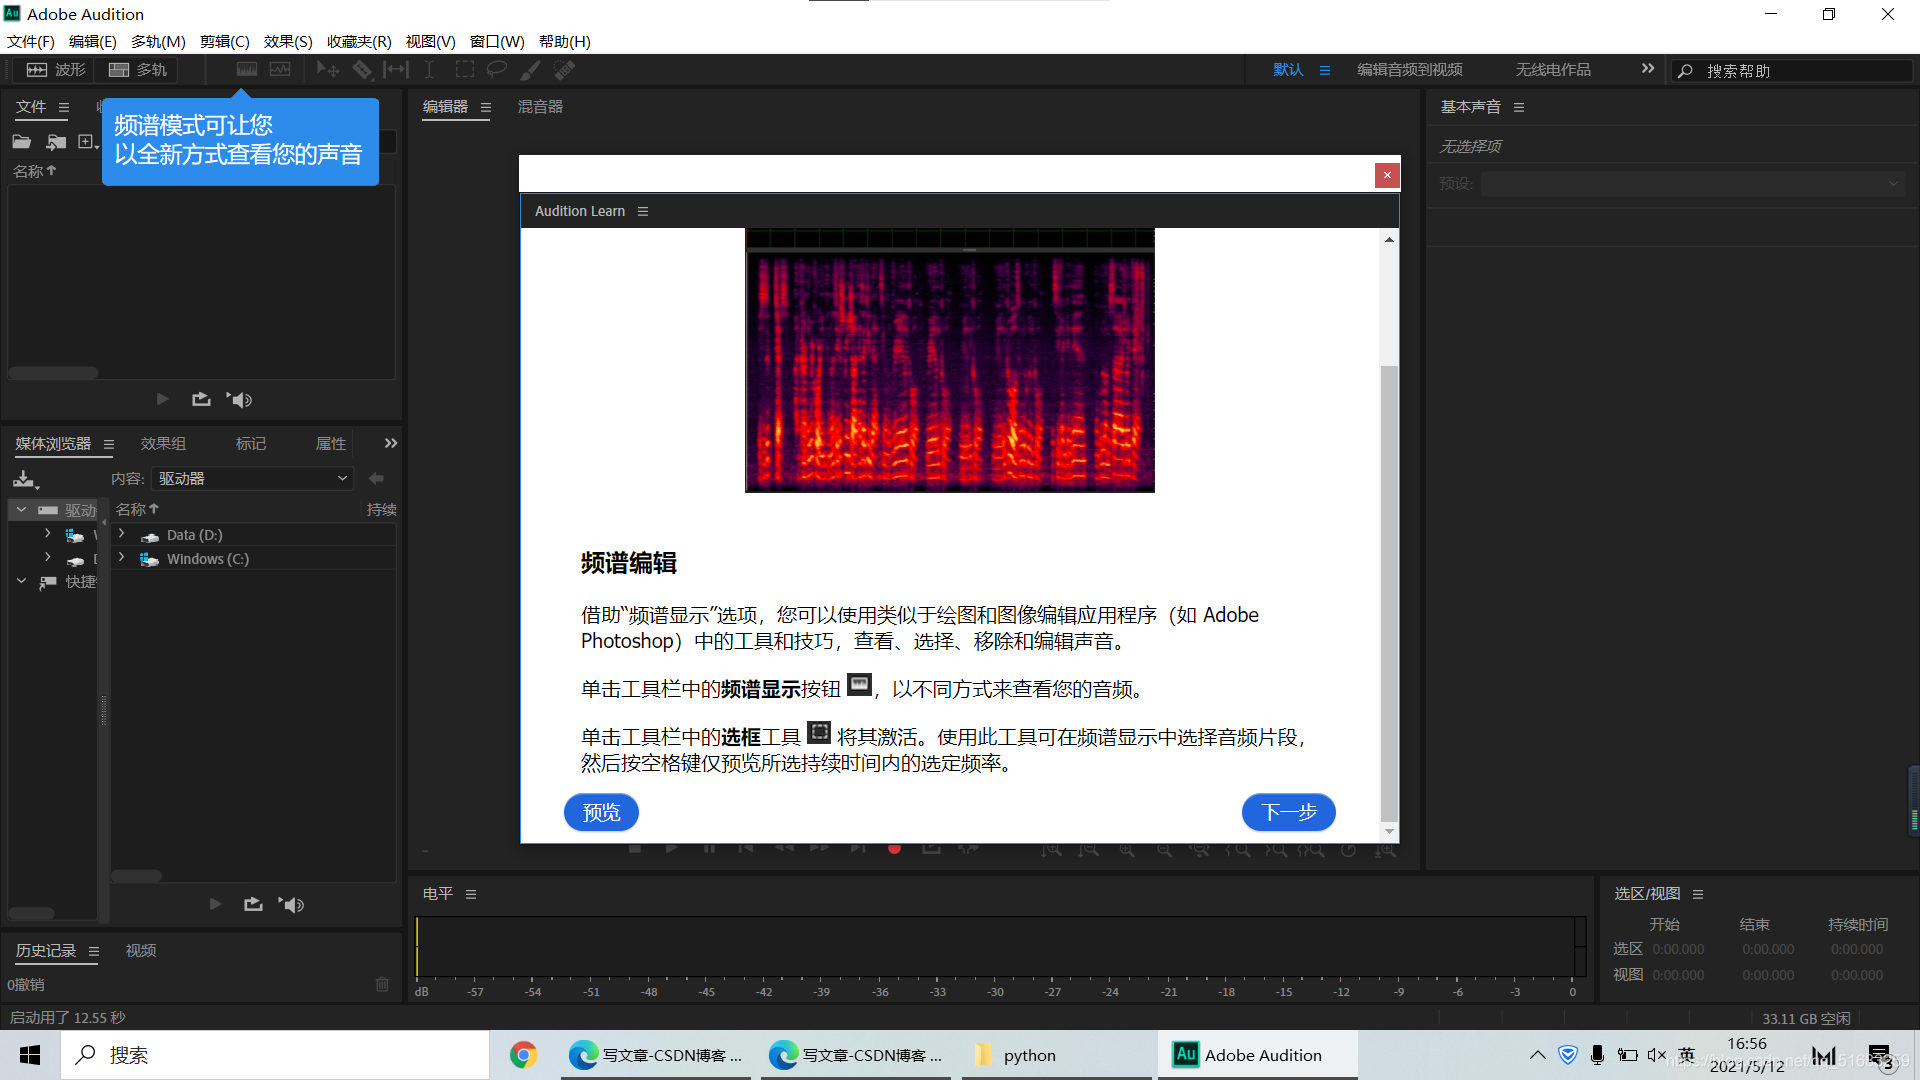
Task: Toggle the spectral pitch display button
Action: click(280, 70)
